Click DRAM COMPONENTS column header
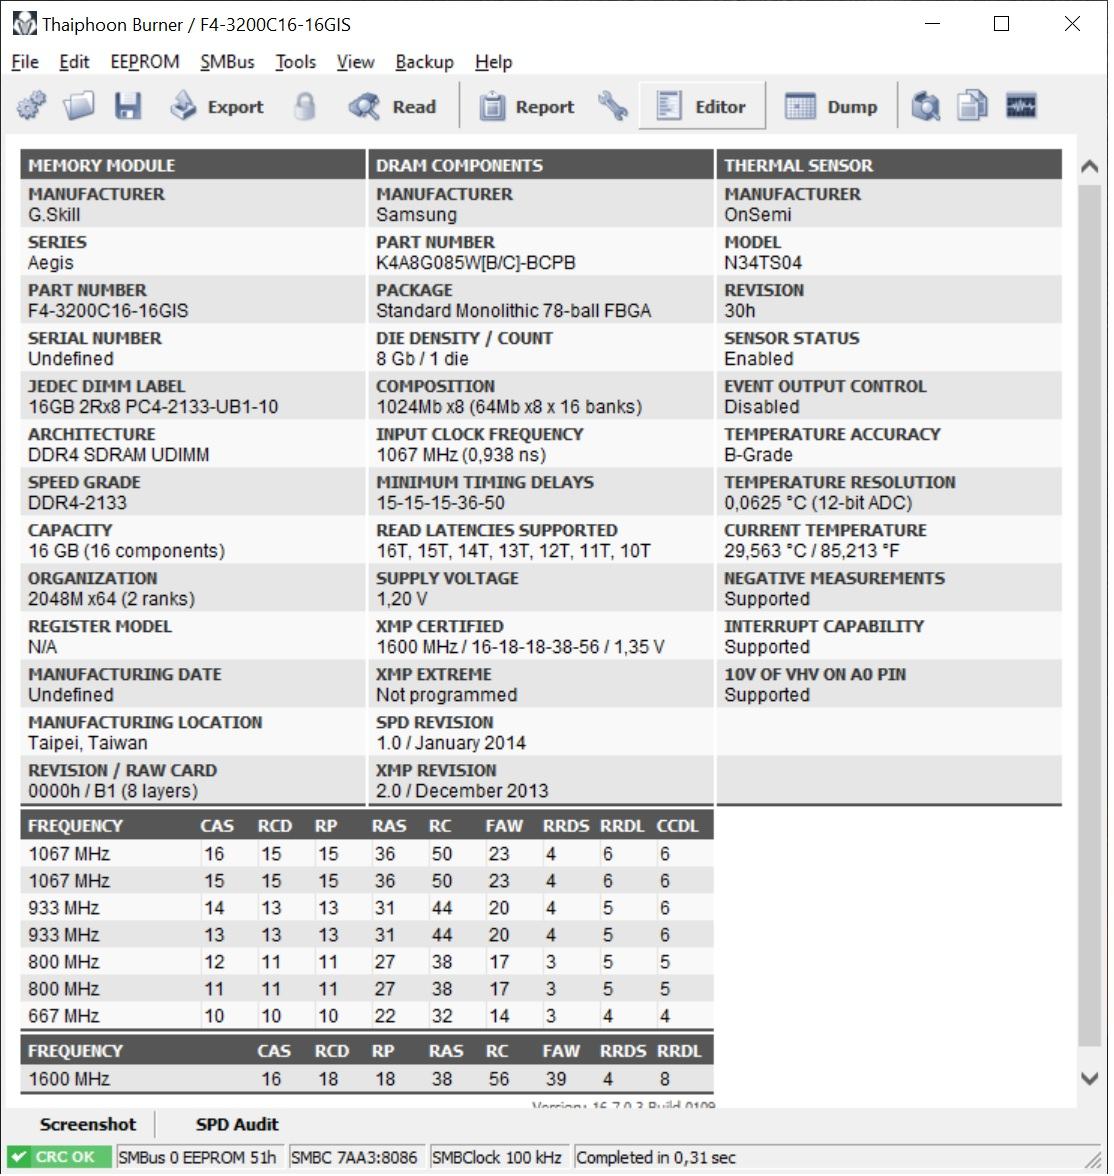Viewport: 1114px width, 1176px height. pyautogui.click(x=540, y=165)
